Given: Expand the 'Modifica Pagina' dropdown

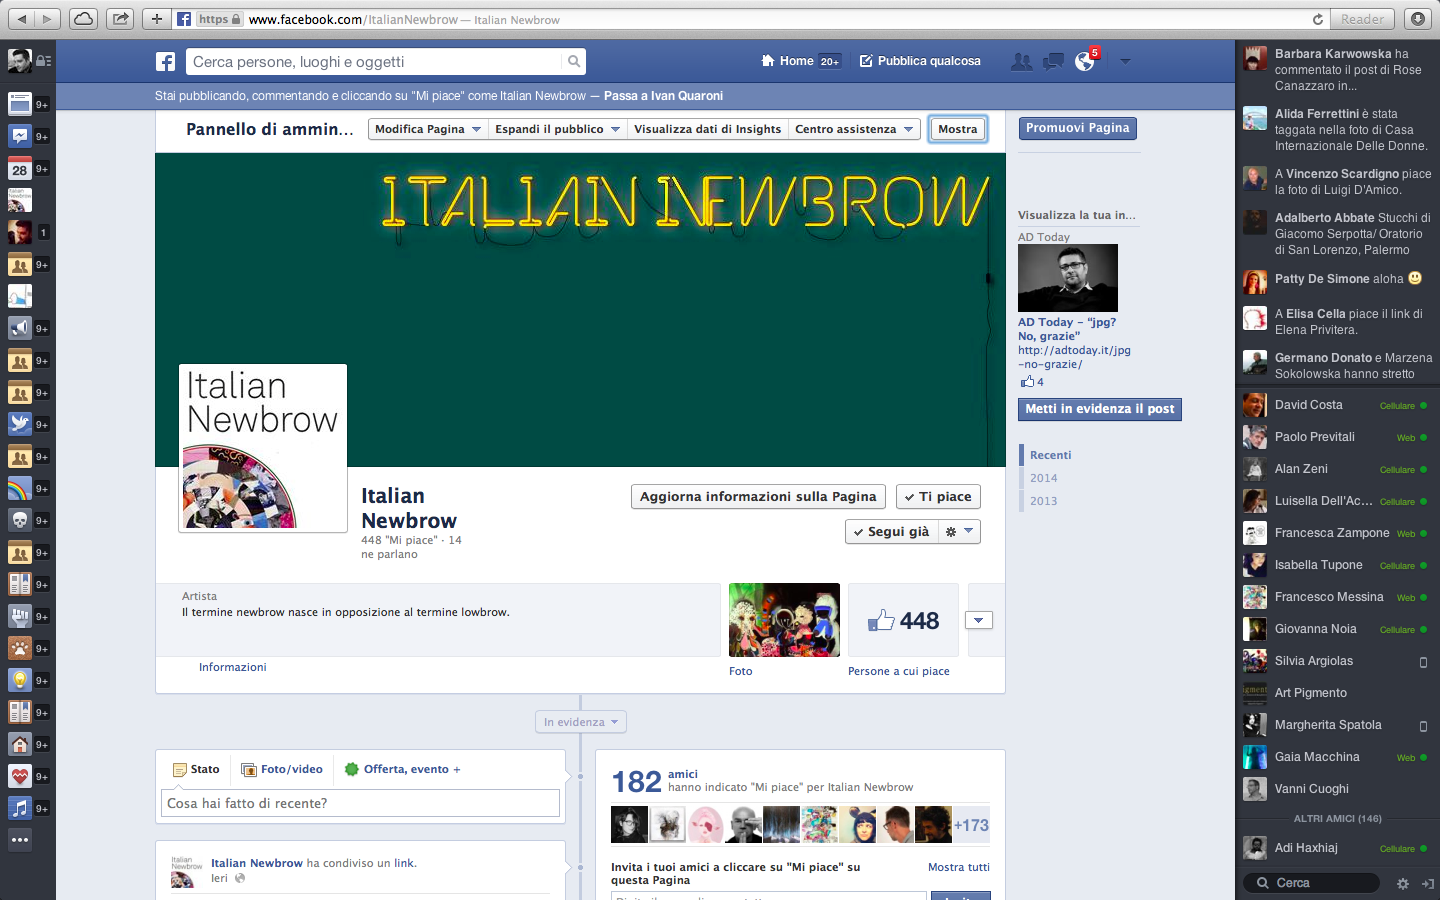Looking at the screenshot, I should pyautogui.click(x=427, y=129).
